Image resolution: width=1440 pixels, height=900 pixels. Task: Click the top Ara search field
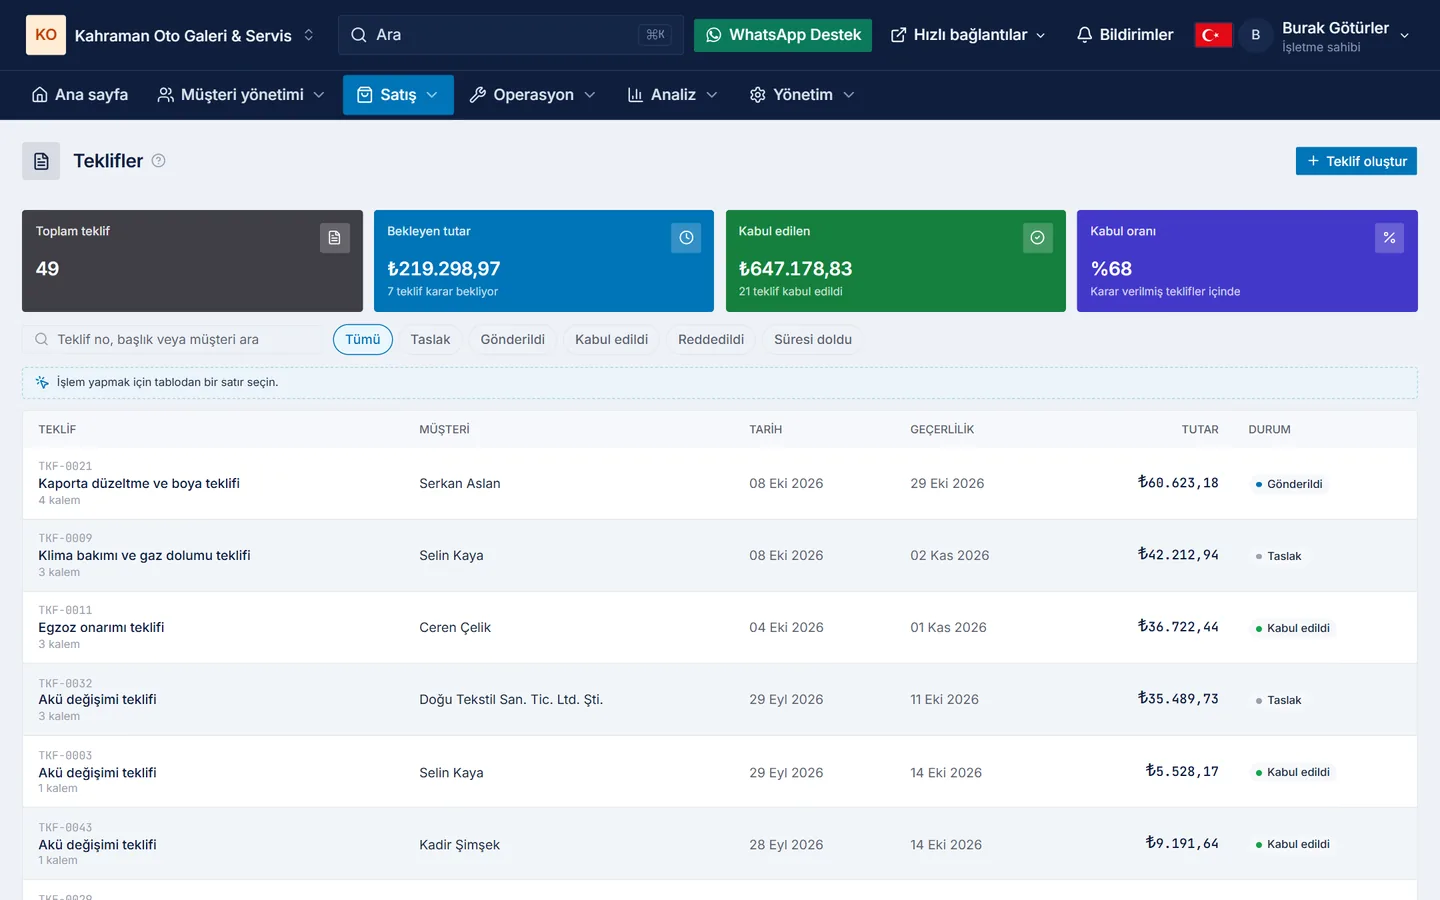tap(511, 35)
